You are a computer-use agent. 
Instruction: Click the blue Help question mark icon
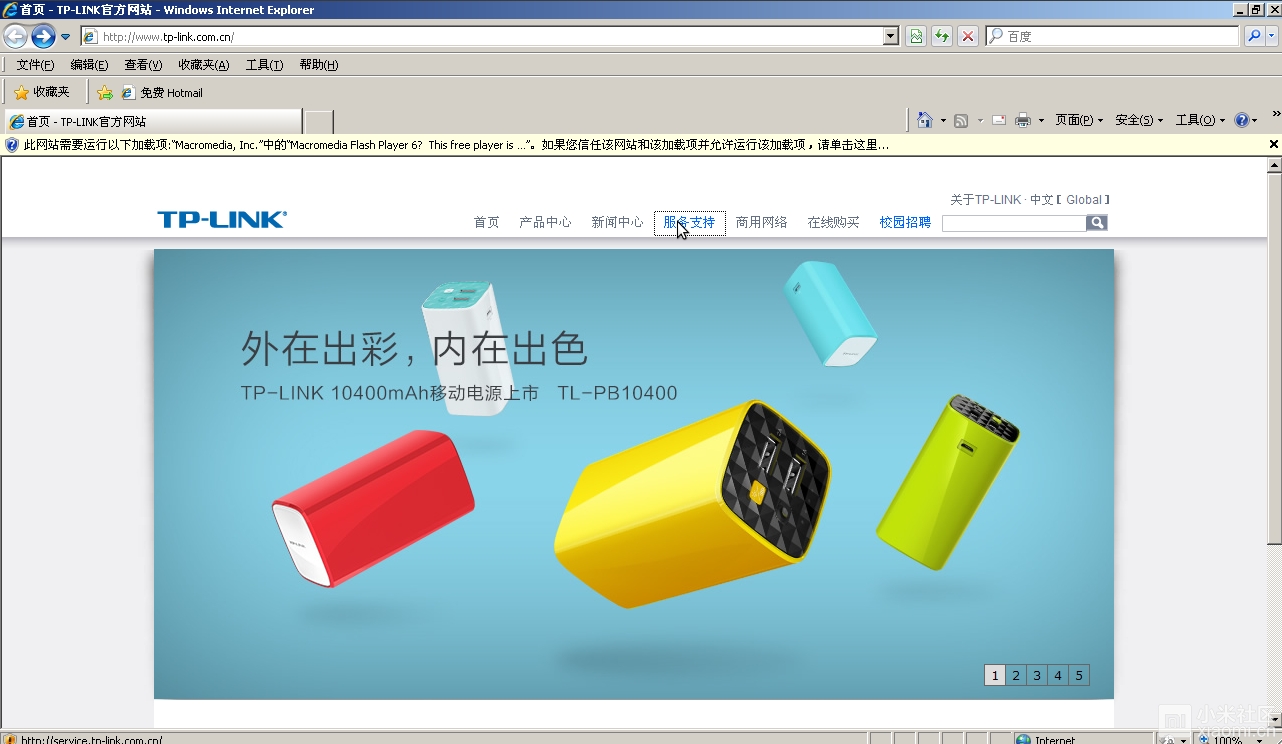pos(1242,120)
